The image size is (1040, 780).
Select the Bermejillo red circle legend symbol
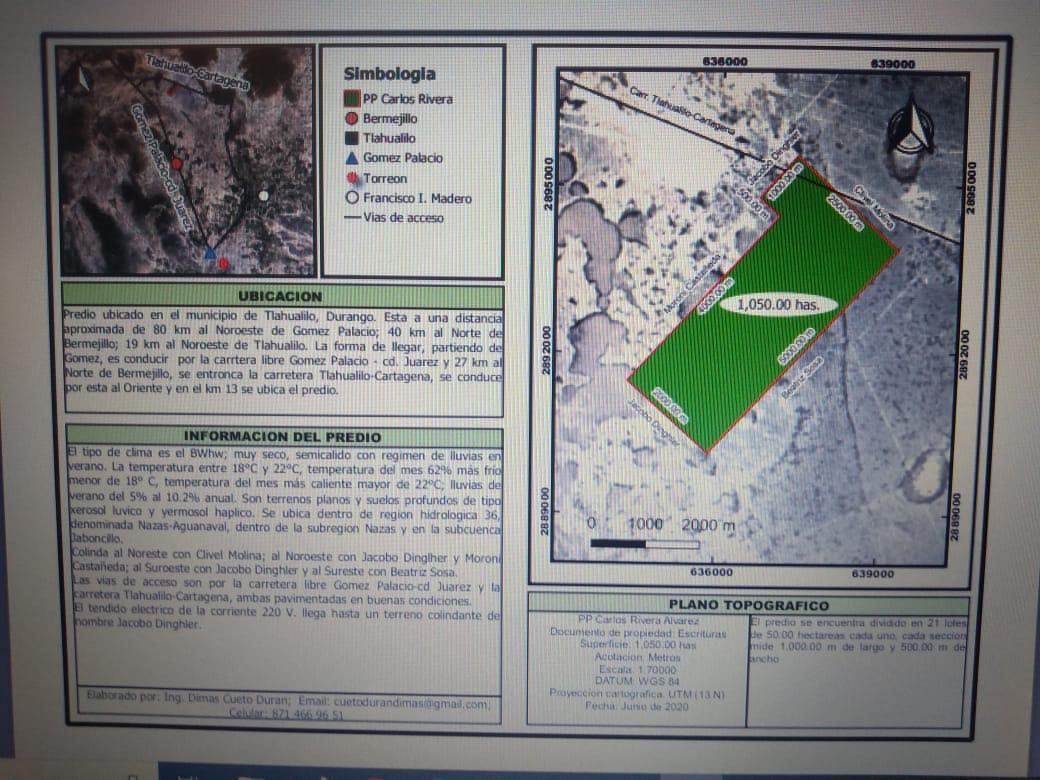[352, 119]
